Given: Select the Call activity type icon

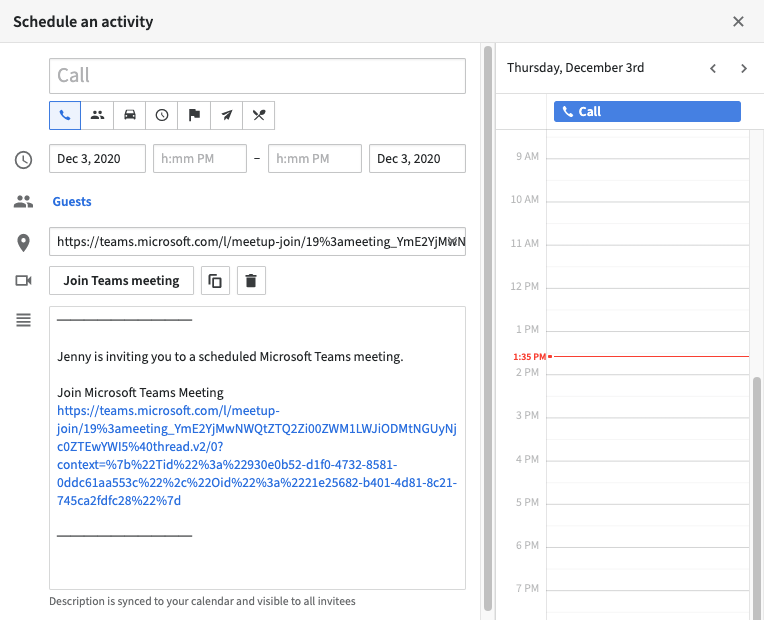Looking at the screenshot, I should tap(65, 116).
